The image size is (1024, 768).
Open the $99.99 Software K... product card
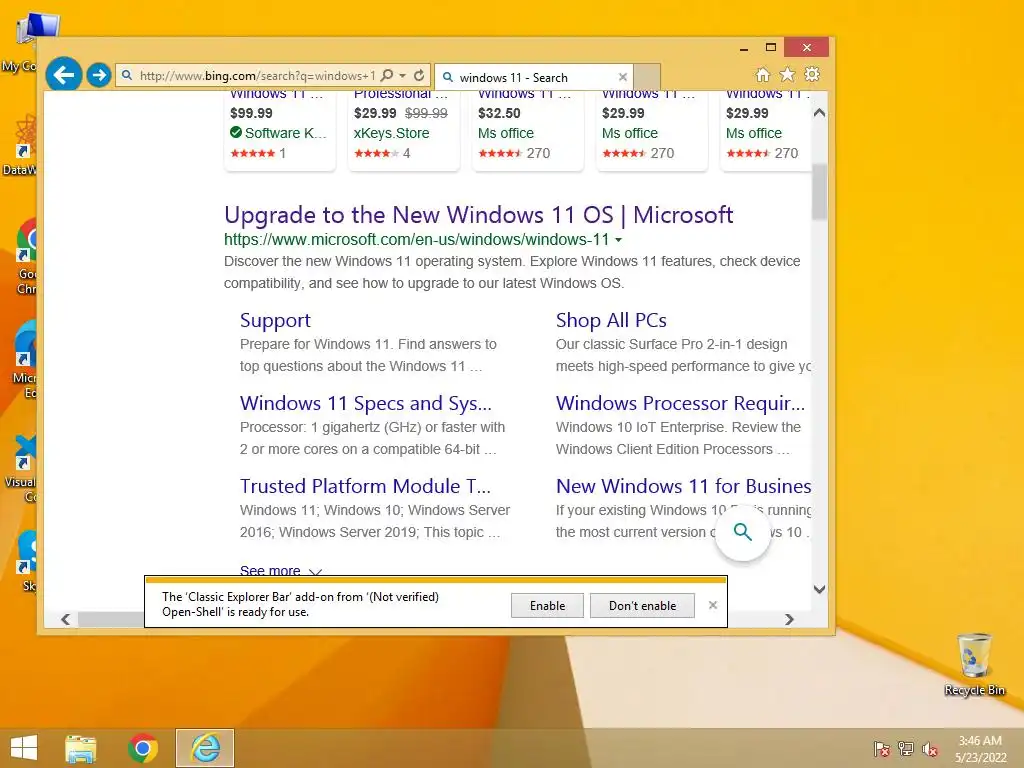click(x=280, y=129)
